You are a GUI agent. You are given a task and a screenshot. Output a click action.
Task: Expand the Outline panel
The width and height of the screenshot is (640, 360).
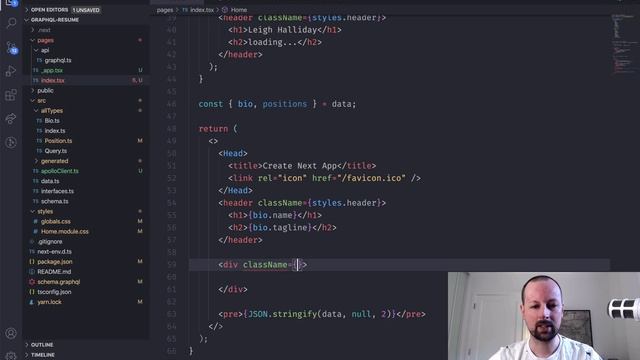pyautogui.click(x=27, y=345)
